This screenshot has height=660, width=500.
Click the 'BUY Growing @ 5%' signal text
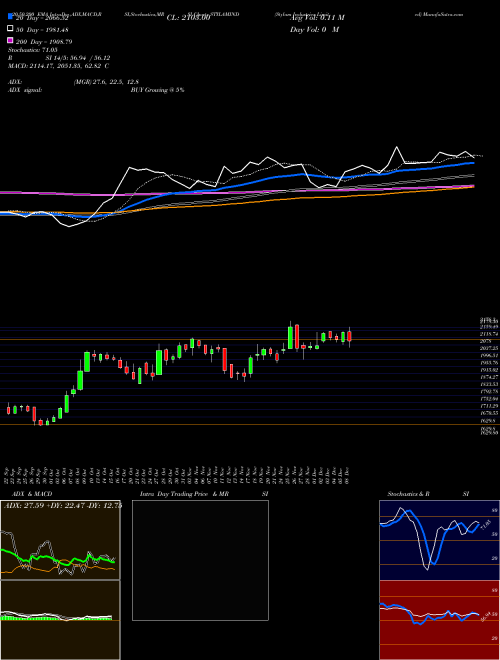pyautogui.click(x=157, y=90)
